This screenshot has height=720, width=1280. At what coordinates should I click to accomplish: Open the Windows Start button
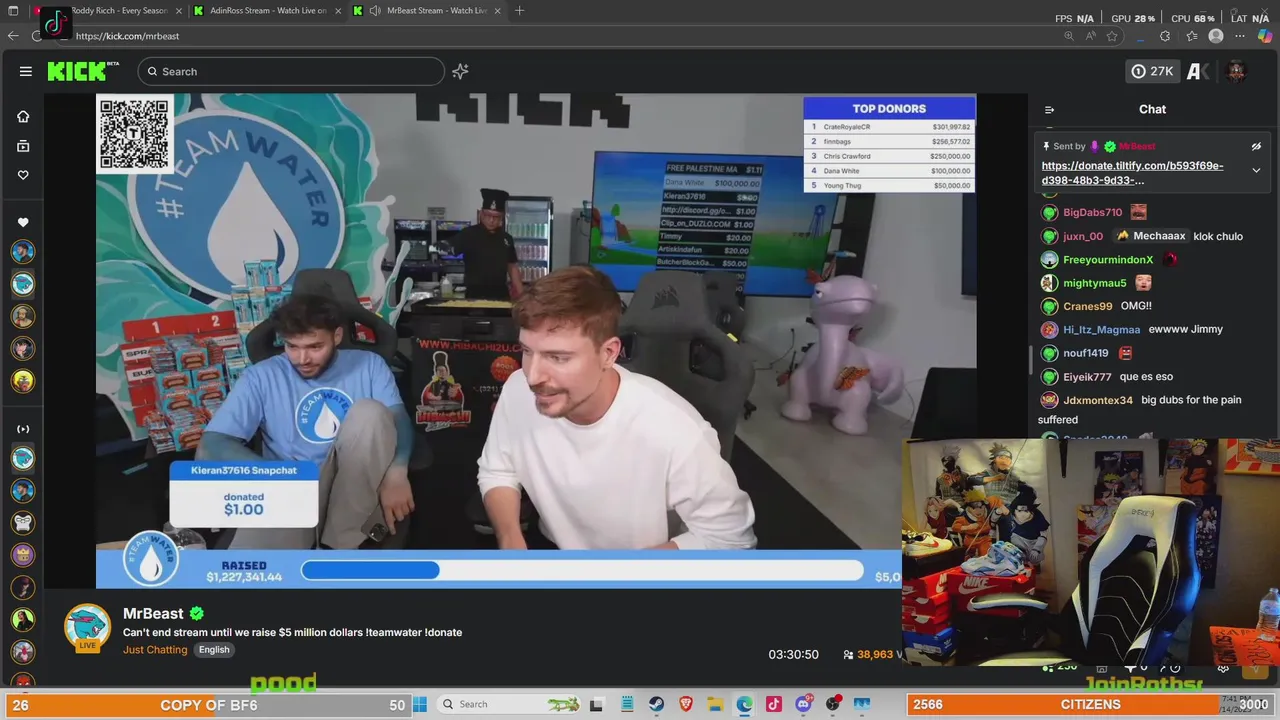(x=420, y=704)
